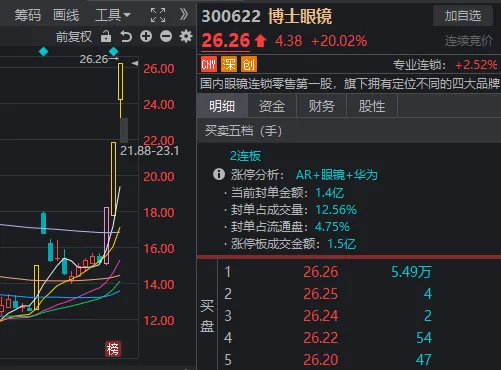Select buy level 1 price 26.26
The height and width of the screenshot is (370, 501).
pyautogui.click(x=321, y=272)
